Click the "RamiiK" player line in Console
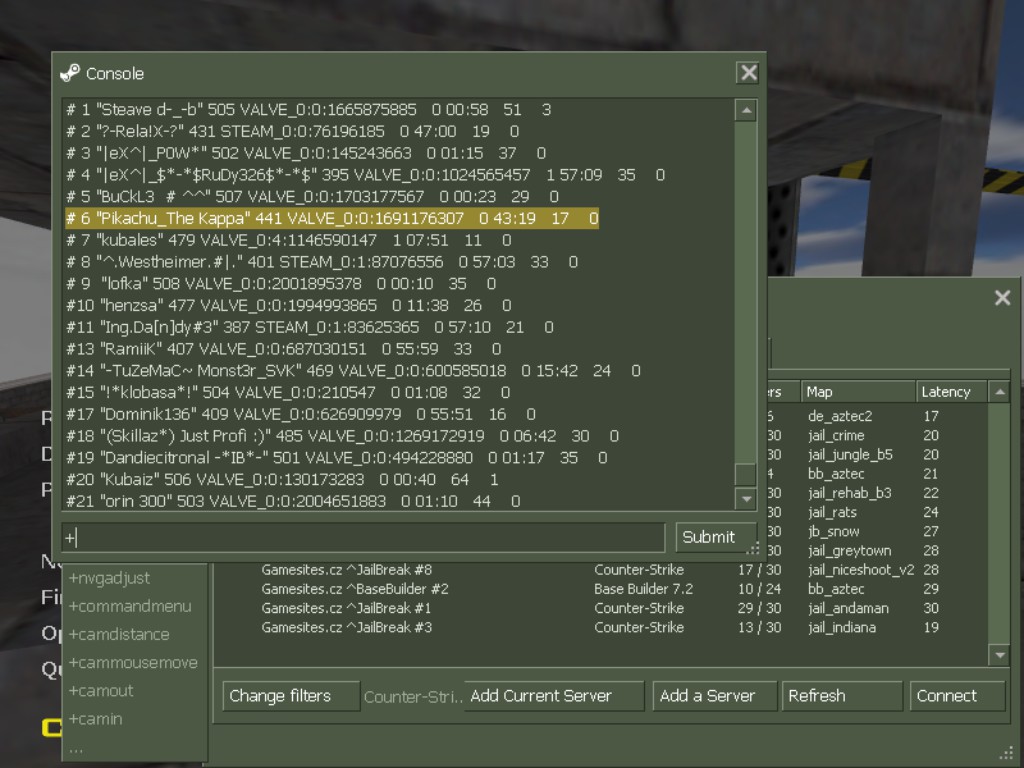 pos(284,349)
